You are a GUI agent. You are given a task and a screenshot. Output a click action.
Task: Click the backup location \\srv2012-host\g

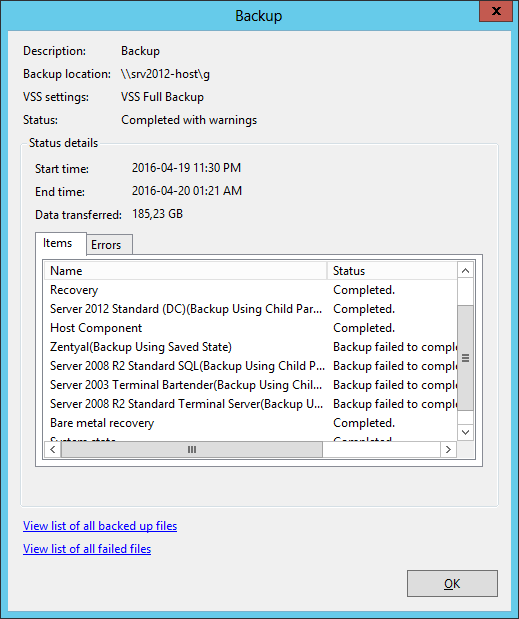[165, 74]
